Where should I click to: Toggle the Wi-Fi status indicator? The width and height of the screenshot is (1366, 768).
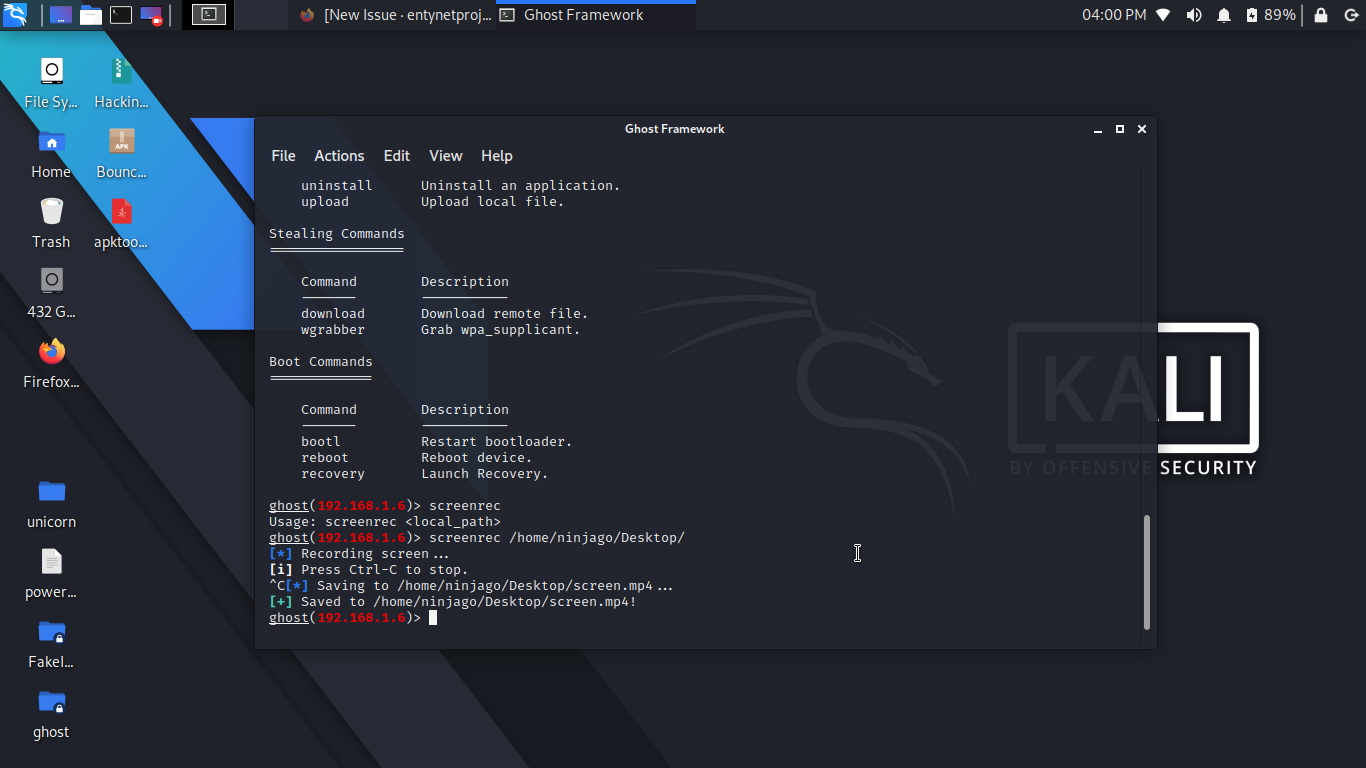click(x=1163, y=14)
